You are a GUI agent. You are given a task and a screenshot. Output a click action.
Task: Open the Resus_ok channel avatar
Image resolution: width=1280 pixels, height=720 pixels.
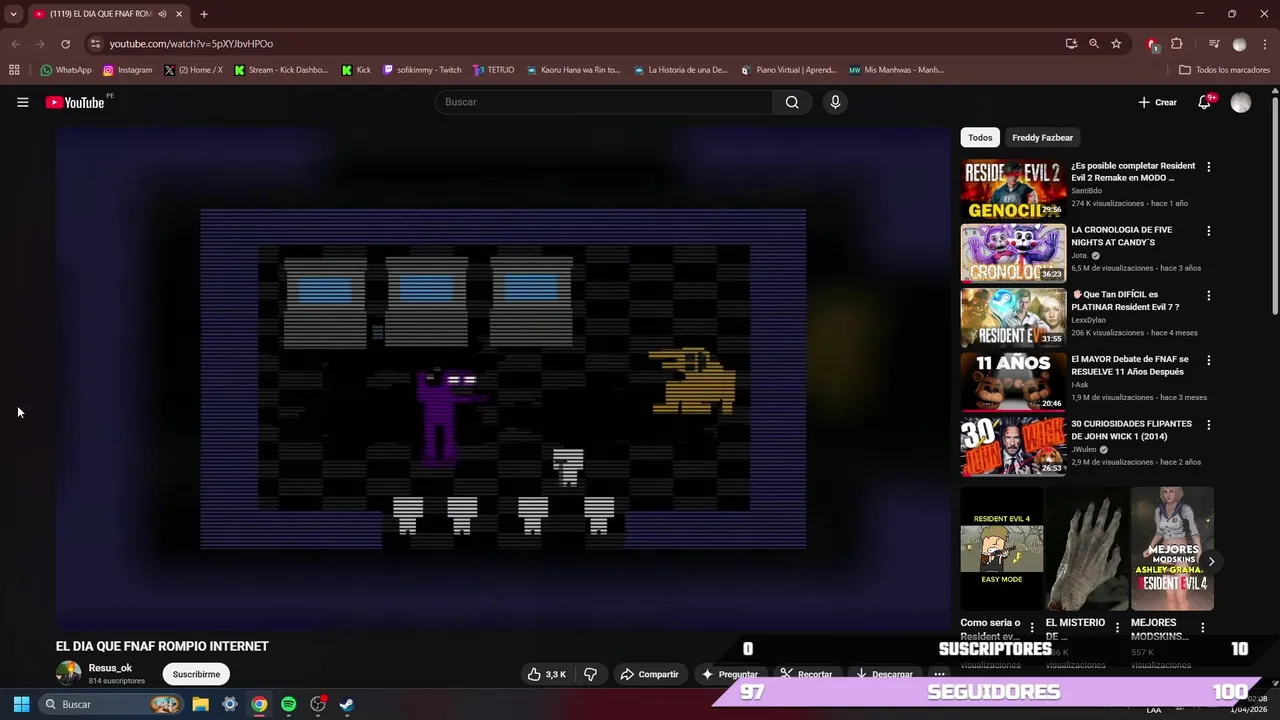pos(68,674)
